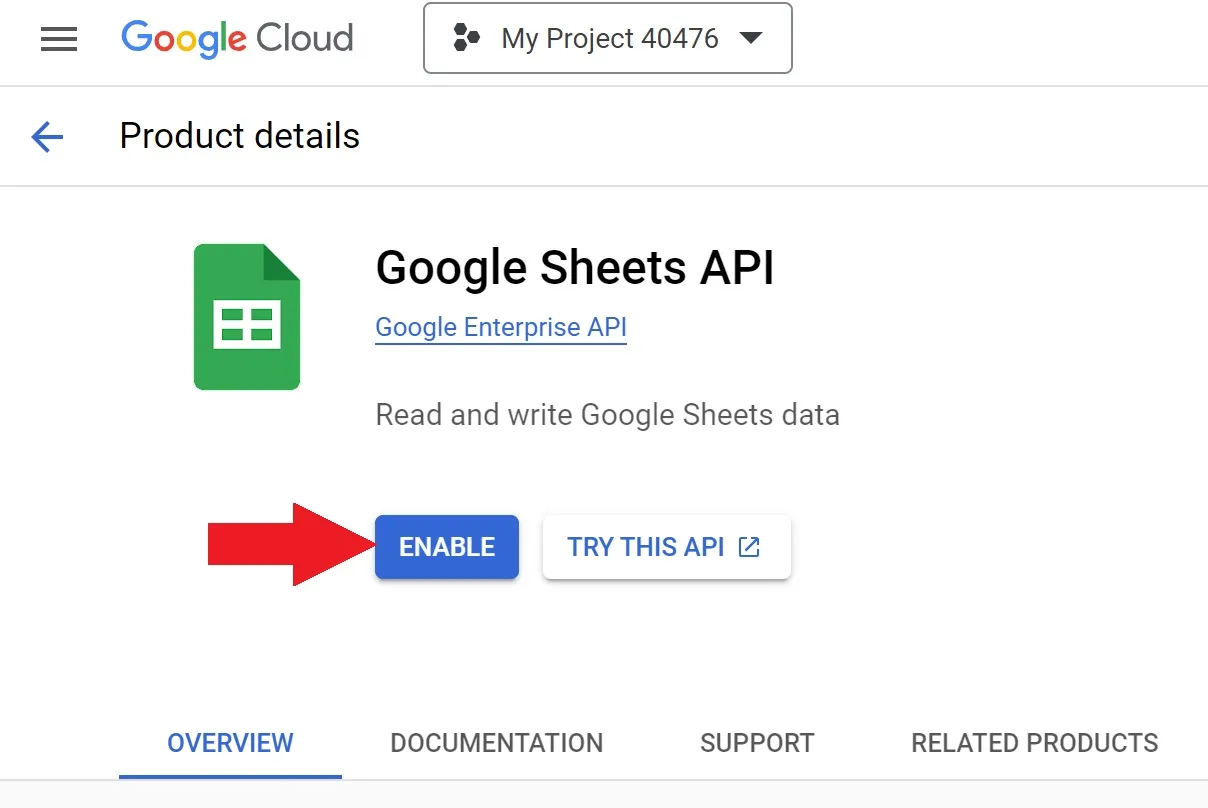Select the OVERVIEW tab
Screen dimensions: 1208x808
[230, 743]
